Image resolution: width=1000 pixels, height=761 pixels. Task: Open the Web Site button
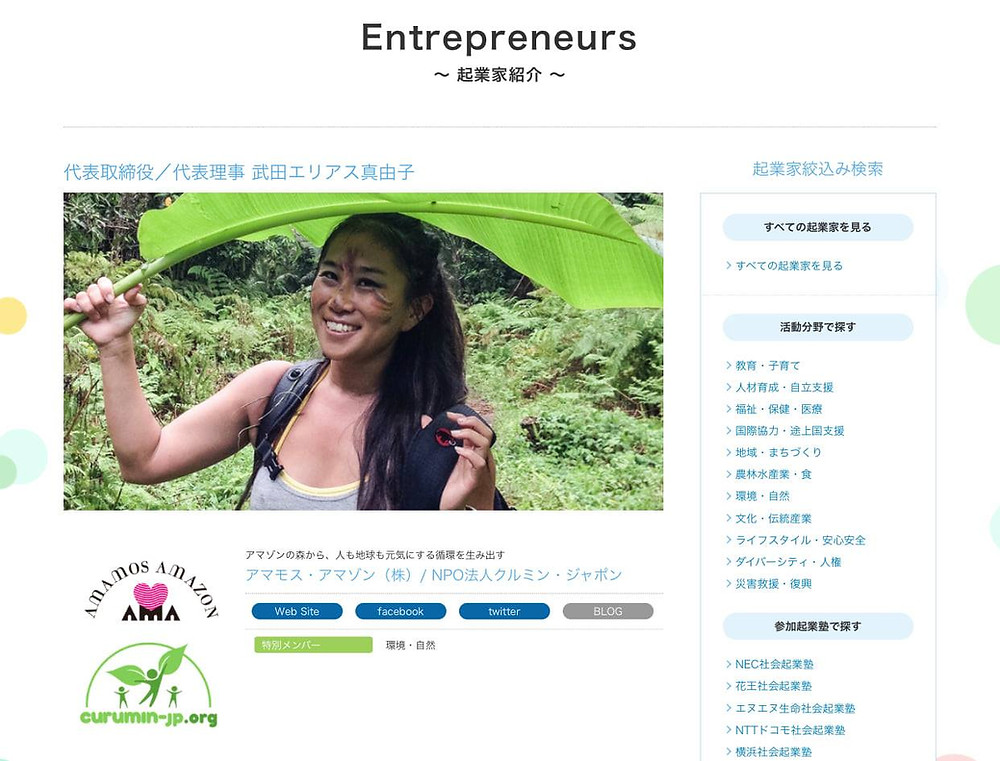click(297, 611)
